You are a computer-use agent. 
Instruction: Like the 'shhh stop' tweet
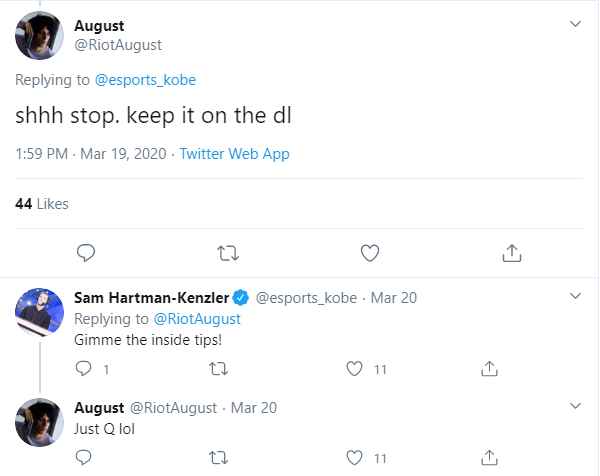point(369,251)
